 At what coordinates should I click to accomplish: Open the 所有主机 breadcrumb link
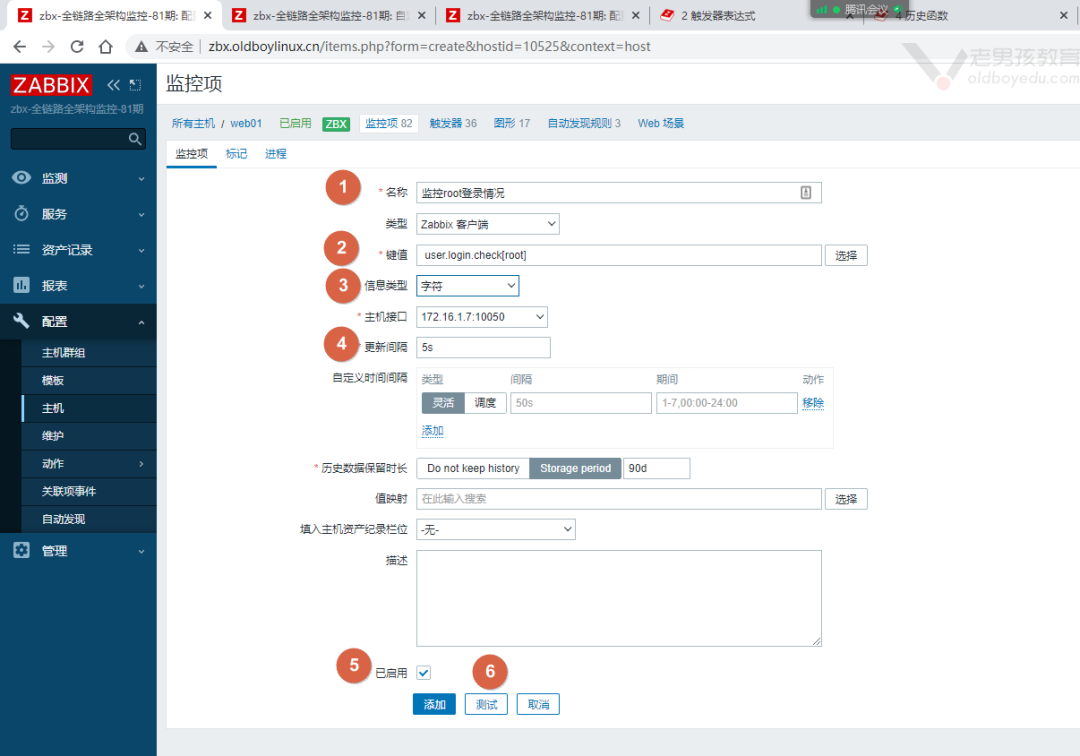[193, 123]
